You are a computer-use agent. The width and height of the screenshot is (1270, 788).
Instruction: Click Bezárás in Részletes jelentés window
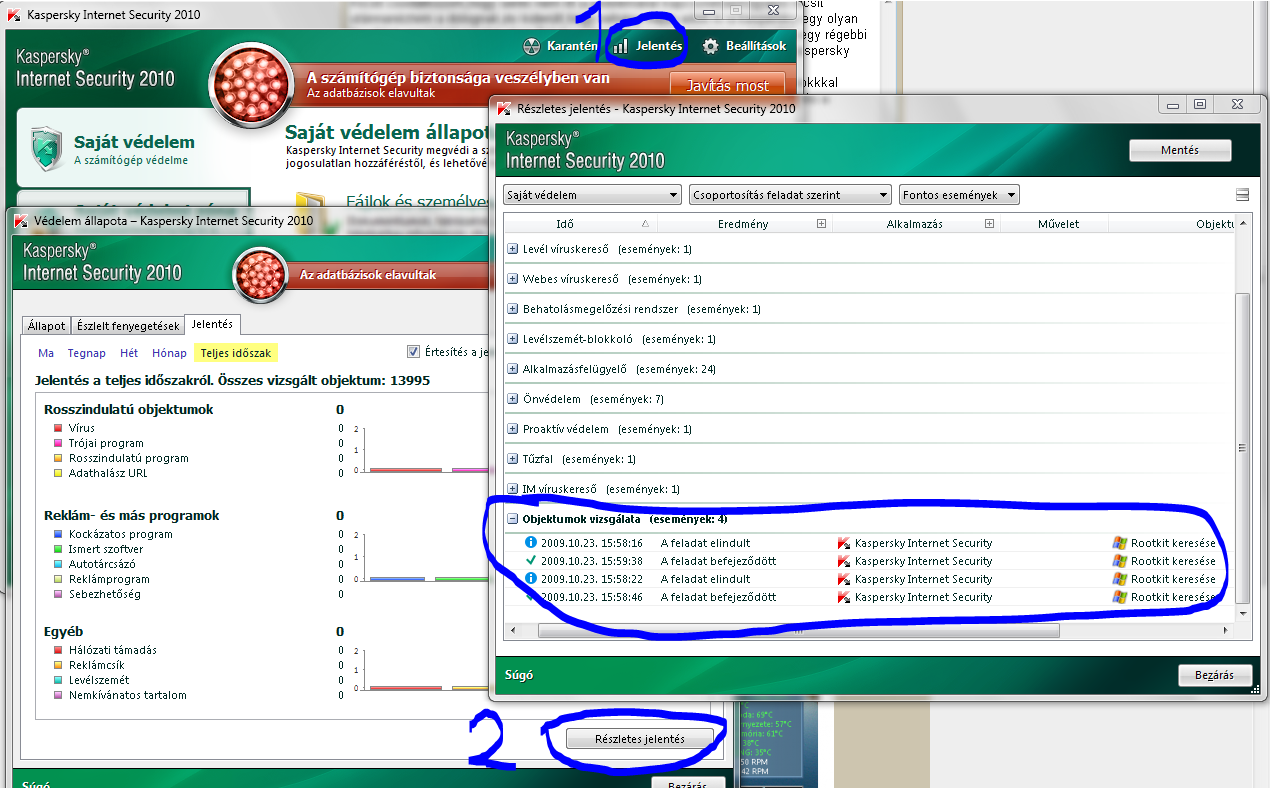[1216, 675]
